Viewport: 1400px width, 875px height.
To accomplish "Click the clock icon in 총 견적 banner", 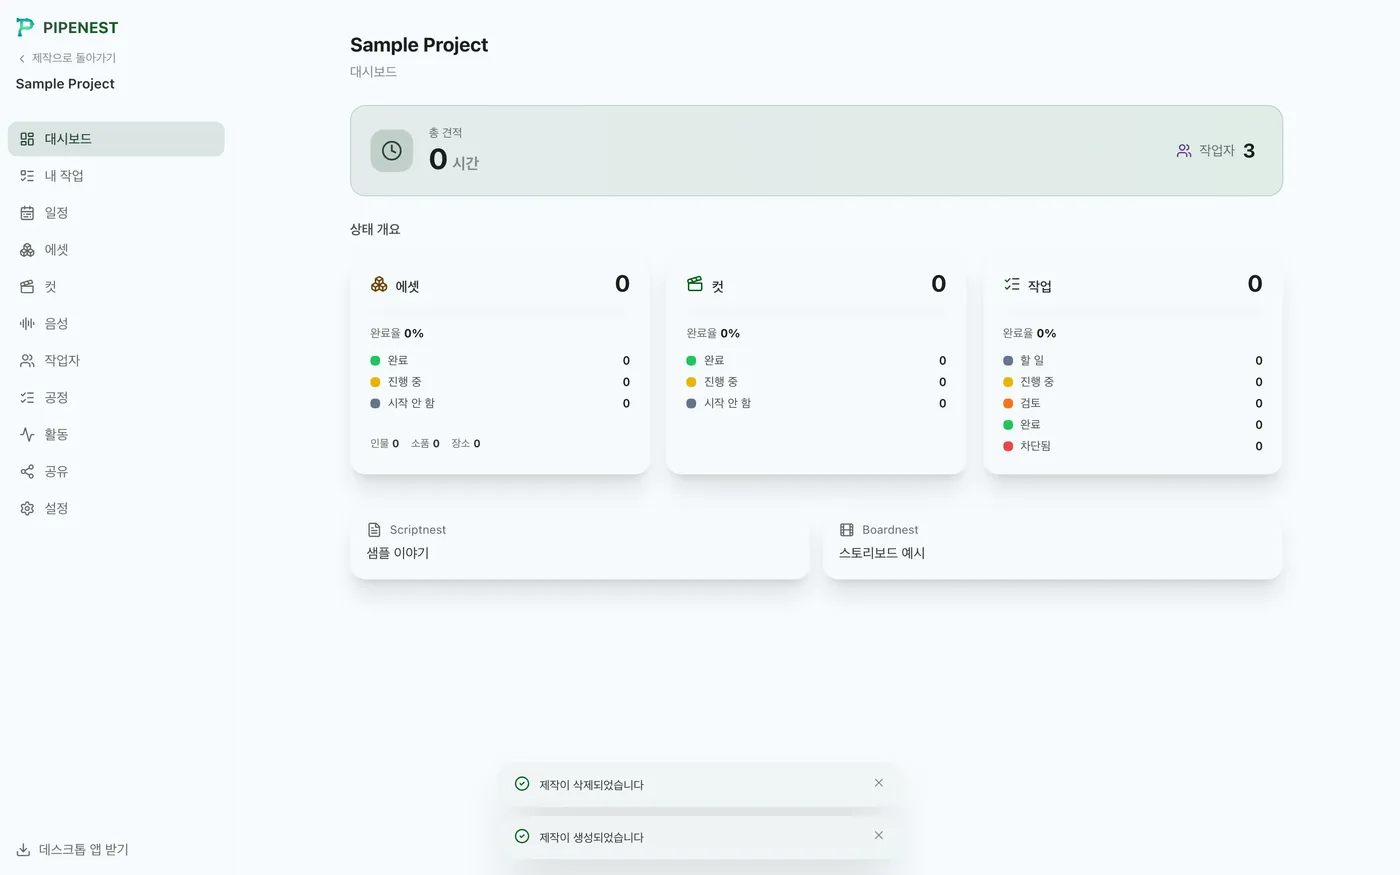I will (x=392, y=151).
